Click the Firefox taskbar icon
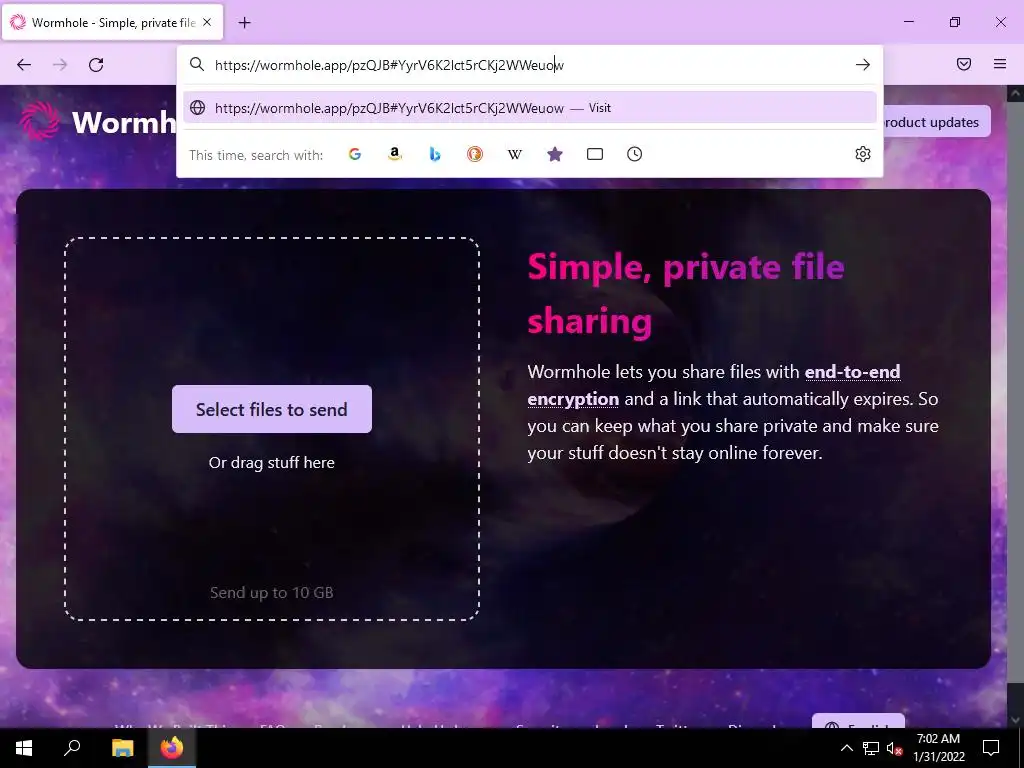Screen dimensions: 1024x768 [172, 748]
